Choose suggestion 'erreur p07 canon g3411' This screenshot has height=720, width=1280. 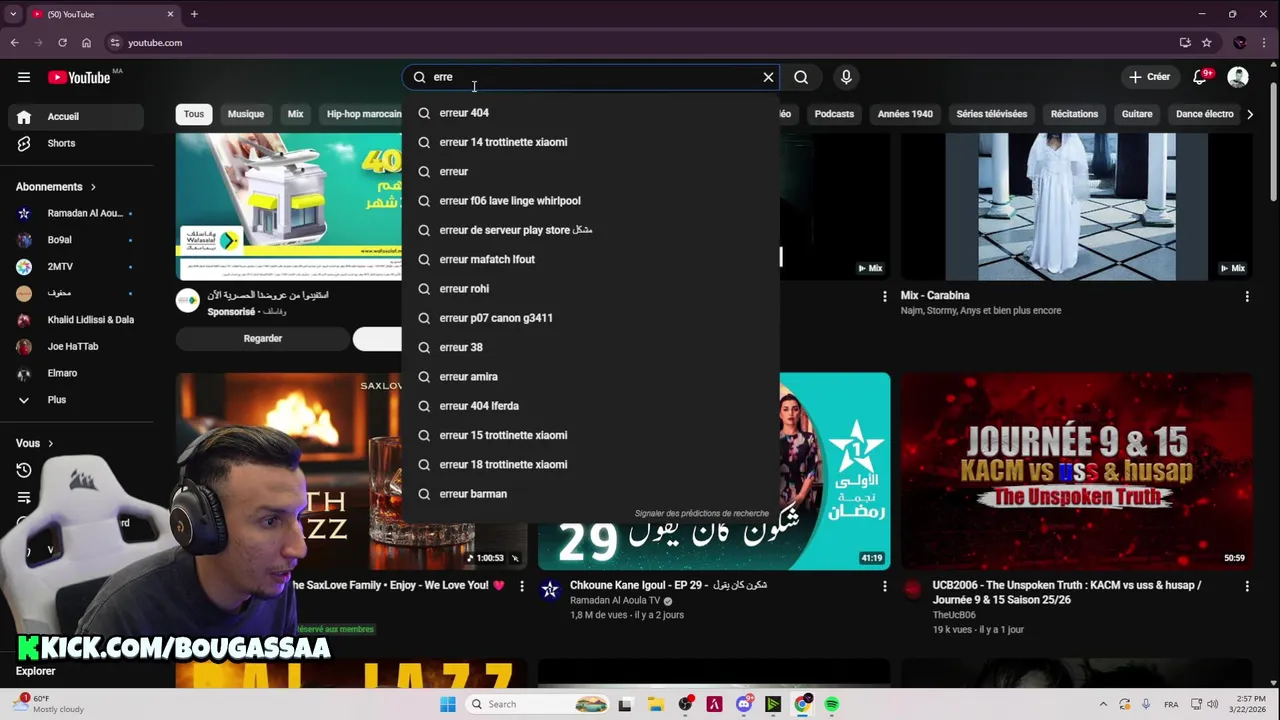[590, 318]
